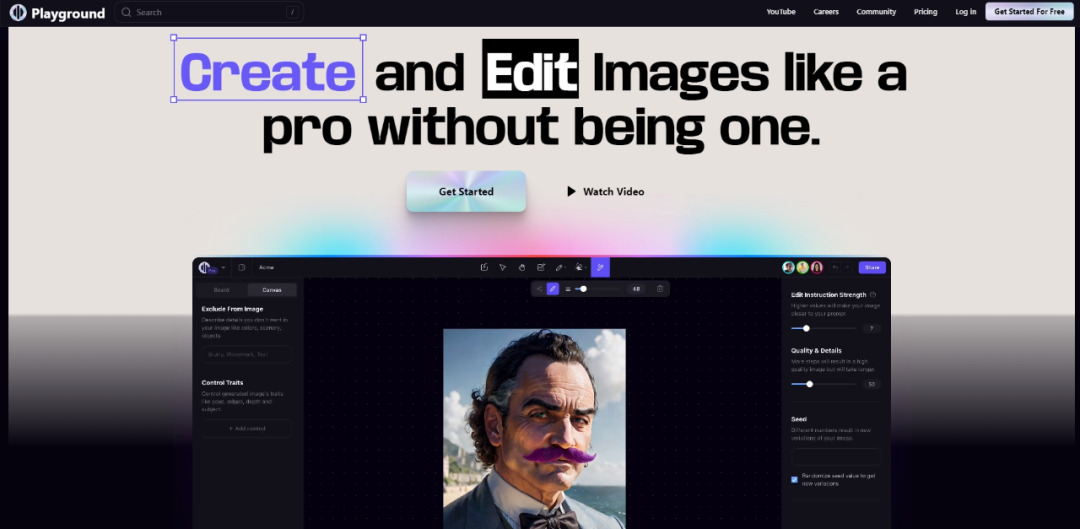Image resolution: width=1080 pixels, height=529 pixels.
Task: Click the trash delete icon in brush bar
Action: [660, 289]
